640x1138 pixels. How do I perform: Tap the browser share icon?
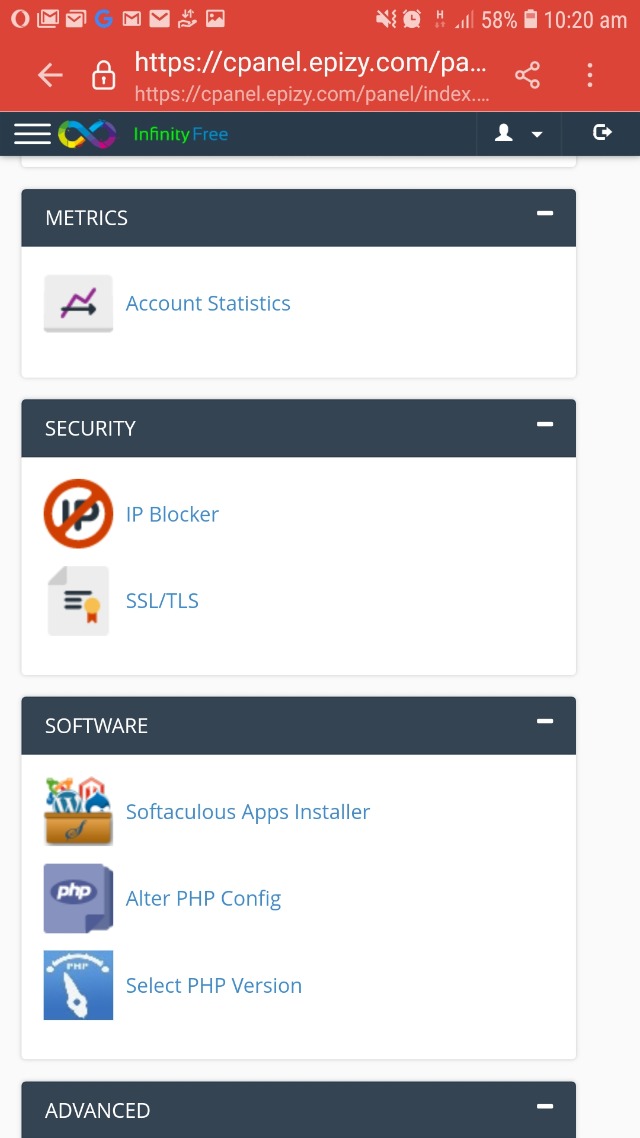pyautogui.click(x=527, y=75)
